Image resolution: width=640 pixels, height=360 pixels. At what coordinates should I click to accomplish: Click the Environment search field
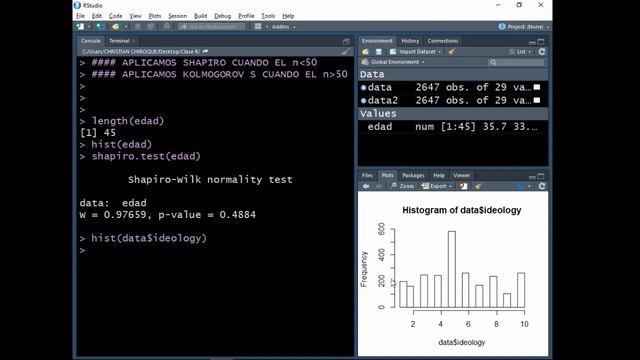pyautogui.click(x=516, y=62)
